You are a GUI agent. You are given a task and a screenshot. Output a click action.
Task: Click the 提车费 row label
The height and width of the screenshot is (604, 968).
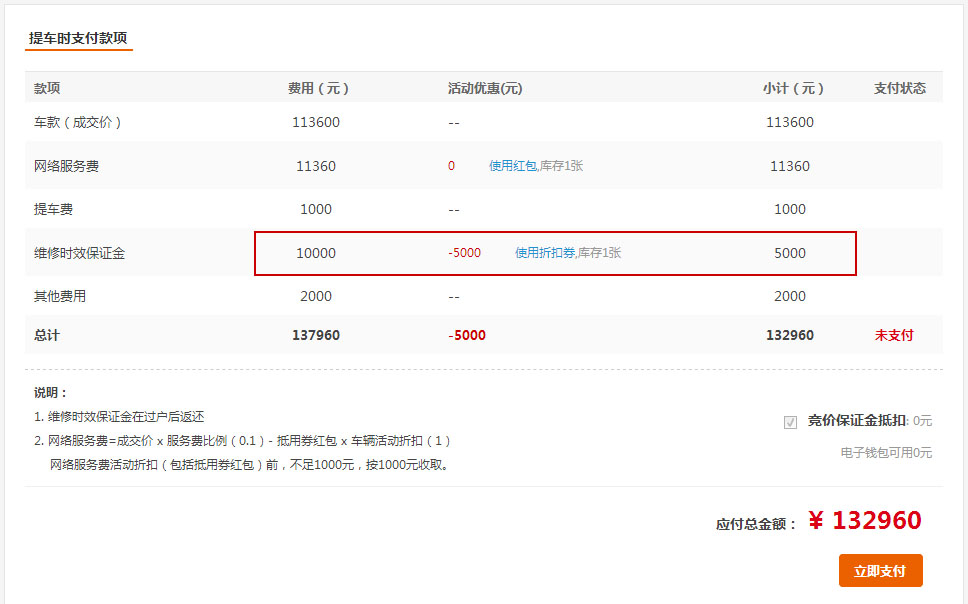click(x=53, y=209)
